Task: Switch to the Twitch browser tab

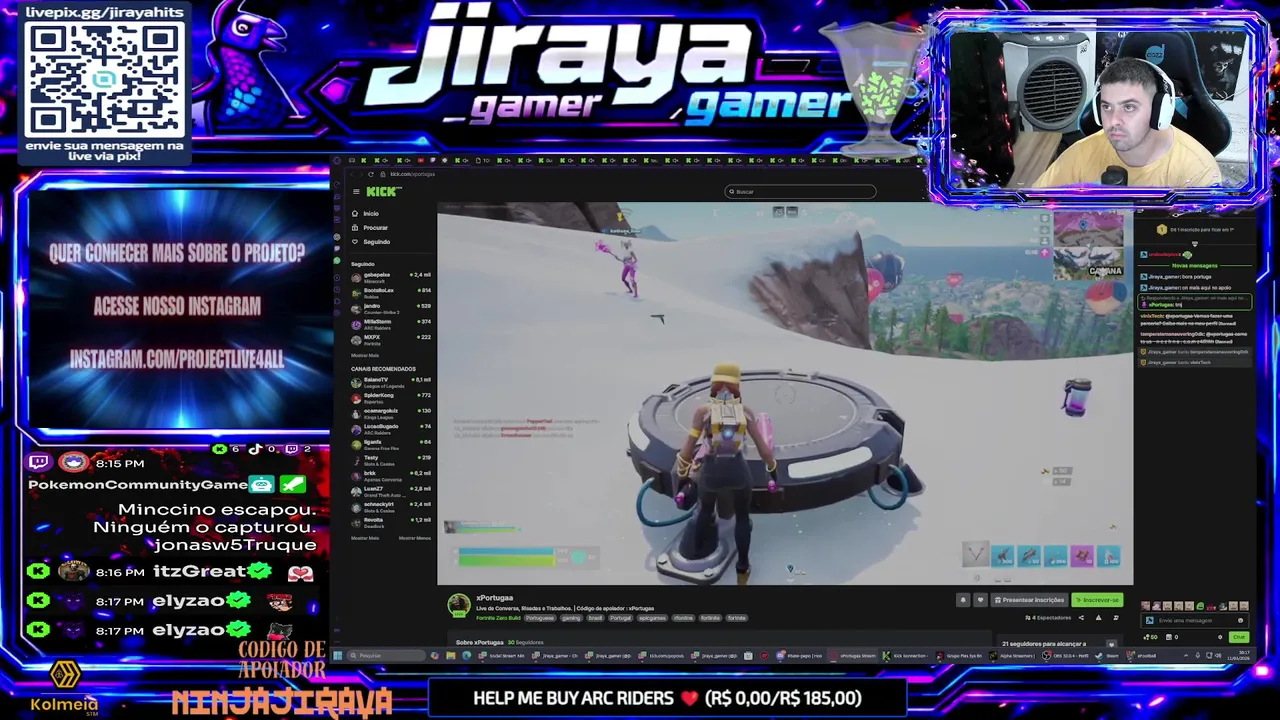Action: tap(433, 160)
